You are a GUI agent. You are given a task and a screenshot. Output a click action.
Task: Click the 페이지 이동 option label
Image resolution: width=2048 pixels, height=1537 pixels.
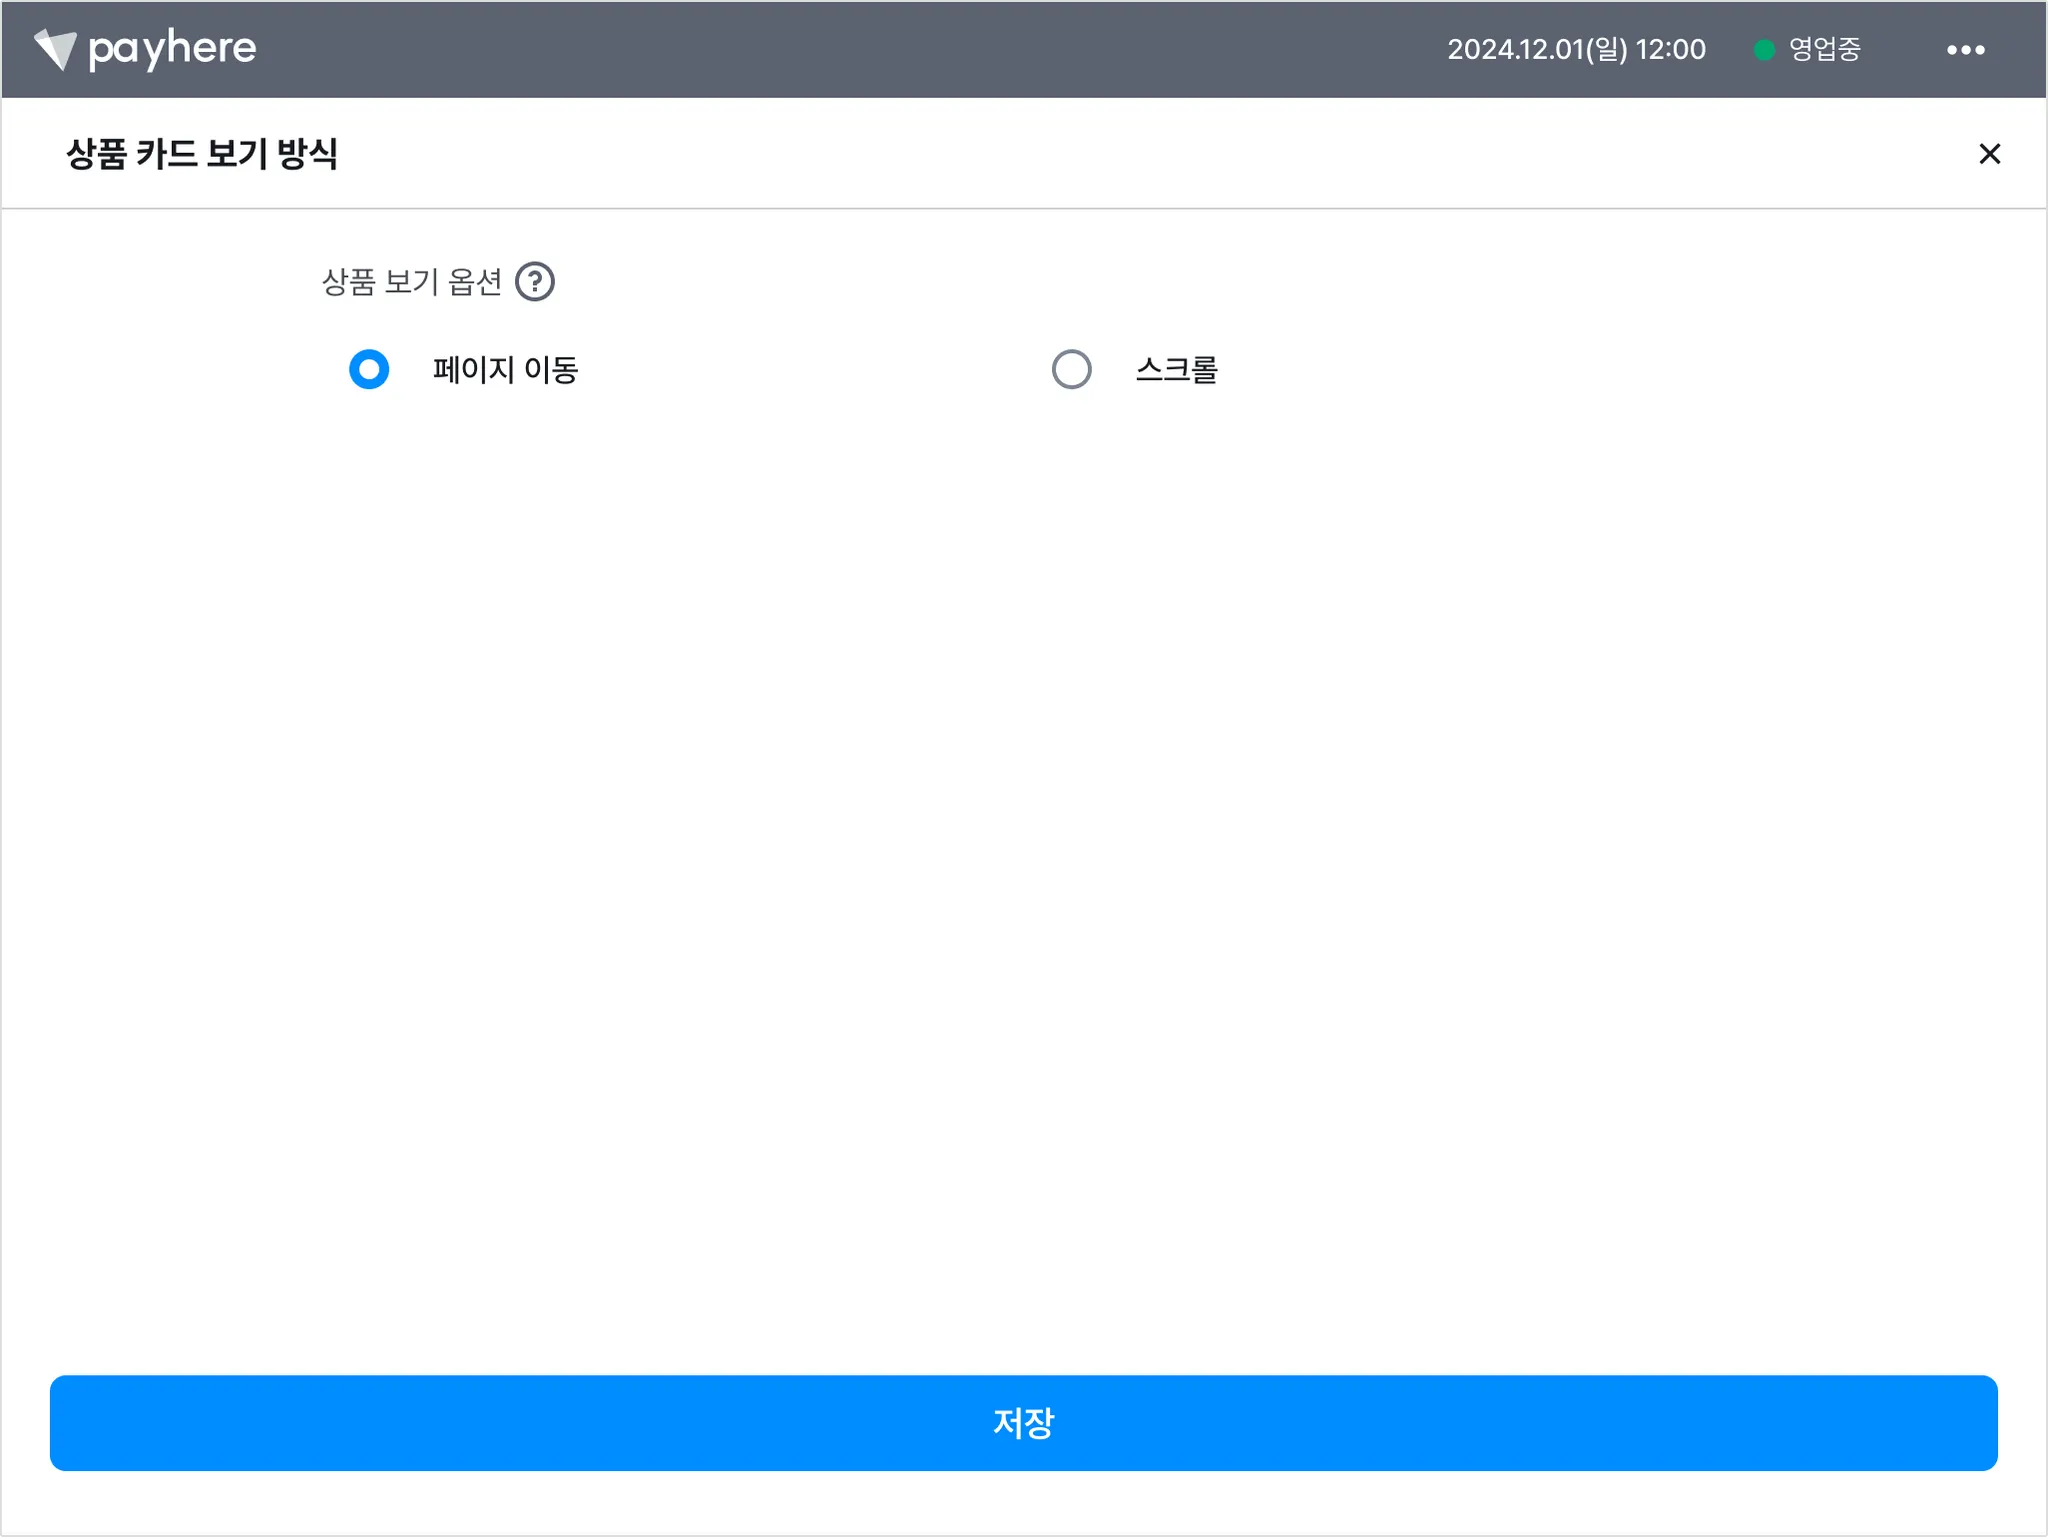tap(505, 370)
